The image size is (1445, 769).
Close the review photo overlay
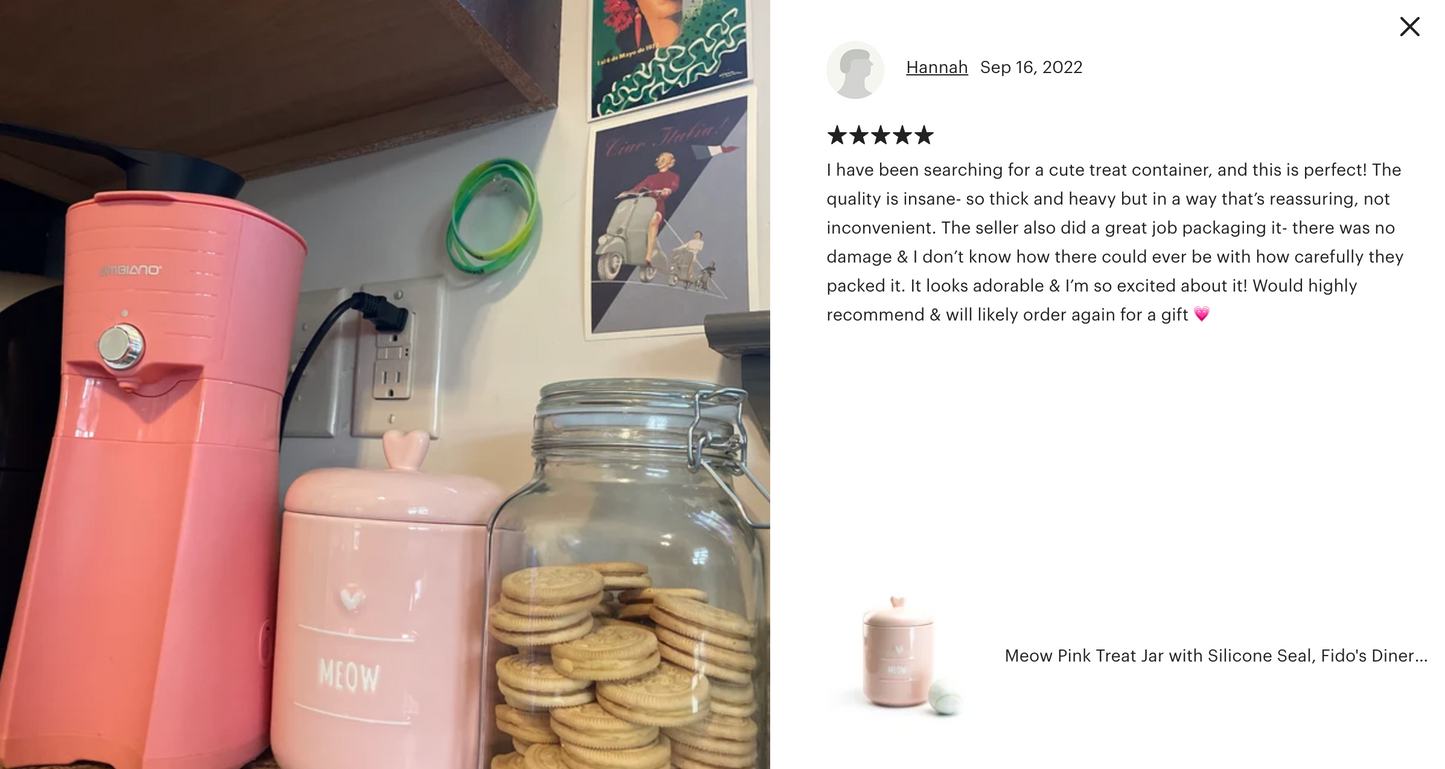(1409, 27)
